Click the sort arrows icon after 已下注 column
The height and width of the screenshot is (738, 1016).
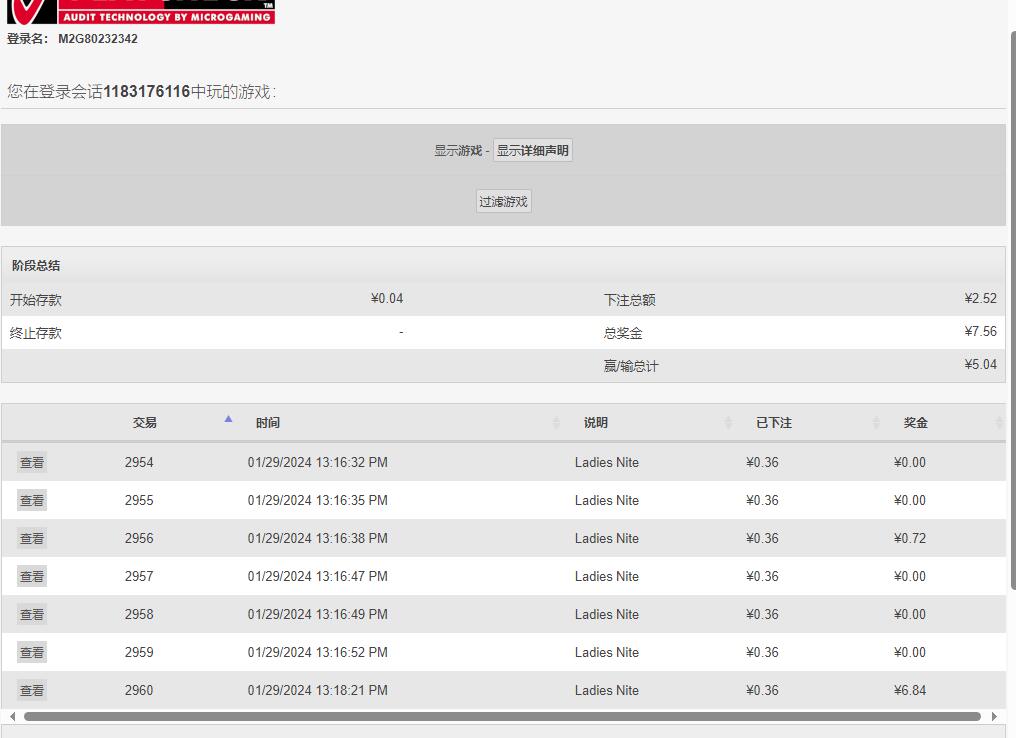(x=876, y=422)
